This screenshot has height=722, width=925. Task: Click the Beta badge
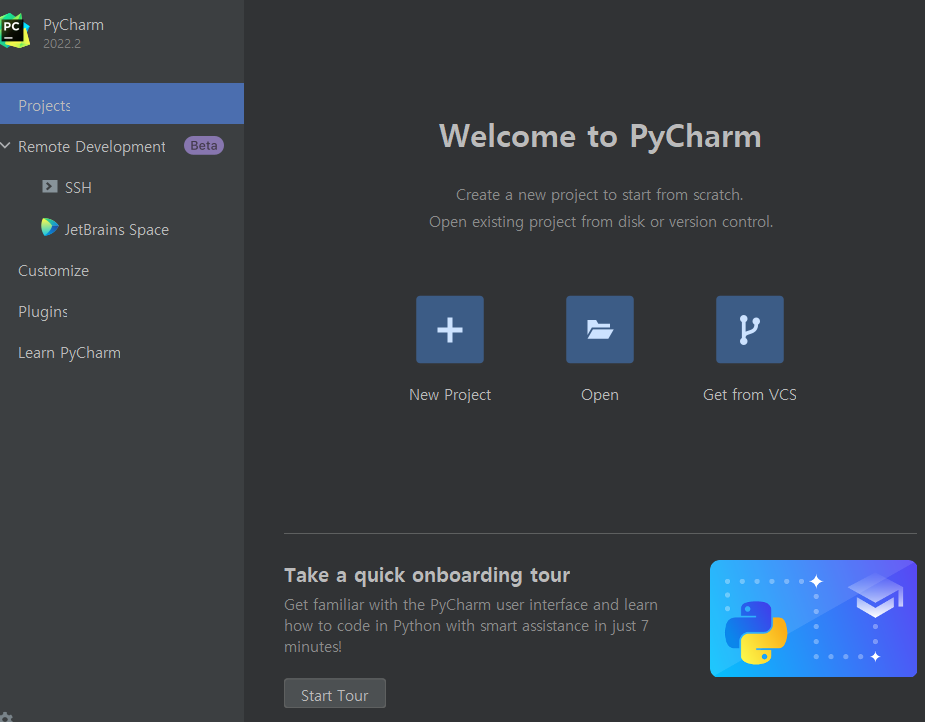pyautogui.click(x=204, y=146)
